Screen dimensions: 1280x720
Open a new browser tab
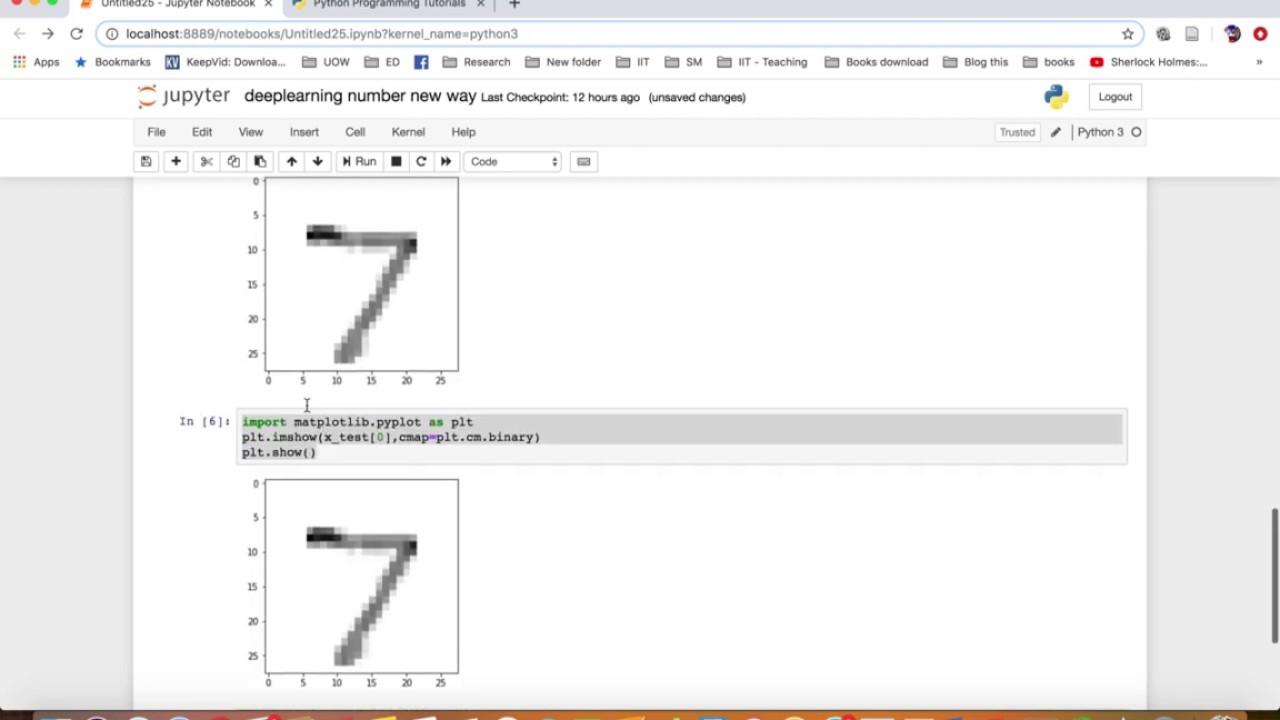coord(514,5)
